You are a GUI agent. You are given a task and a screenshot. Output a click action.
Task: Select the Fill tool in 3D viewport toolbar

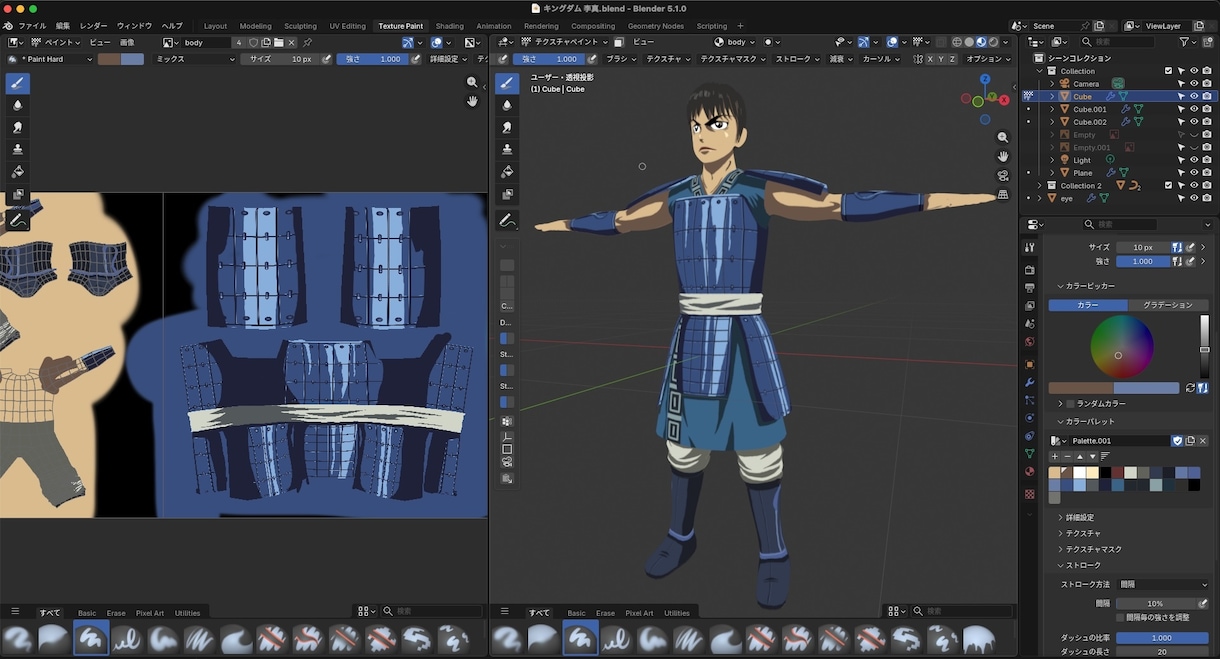tap(507, 172)
